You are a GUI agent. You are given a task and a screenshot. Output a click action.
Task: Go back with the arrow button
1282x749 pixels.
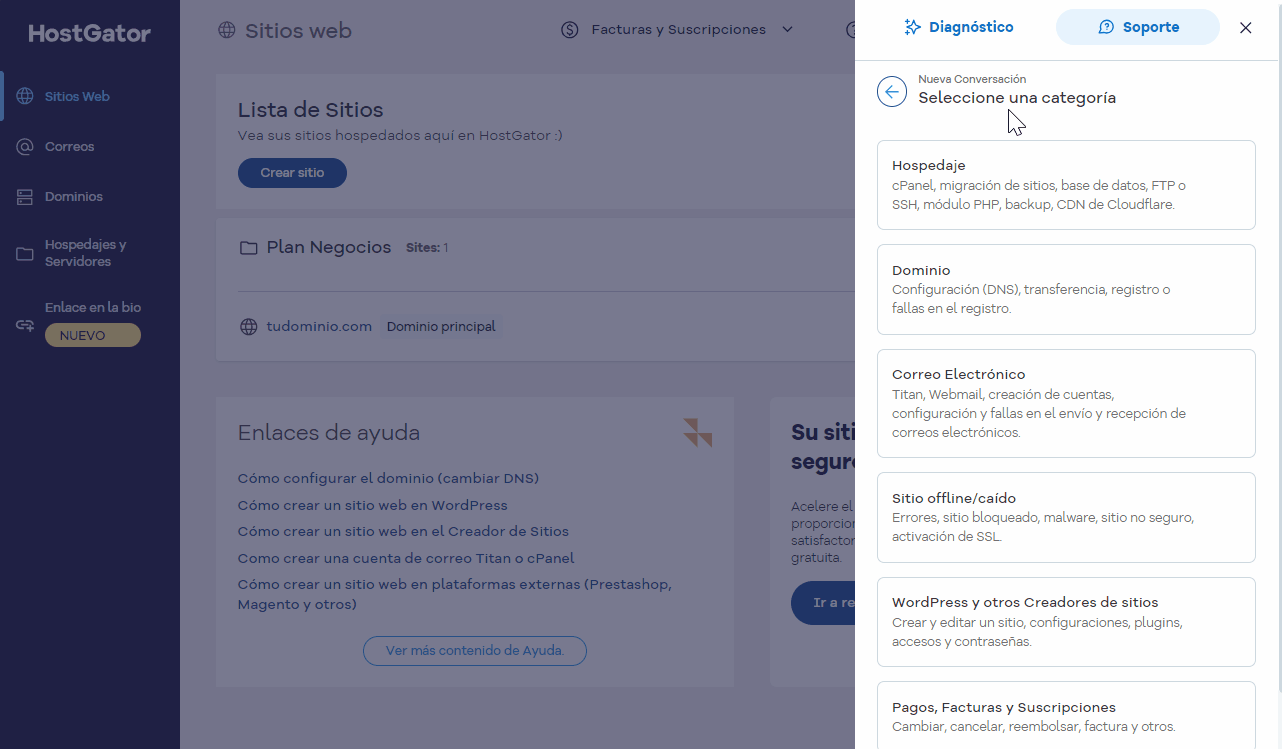tap(892, 91)
